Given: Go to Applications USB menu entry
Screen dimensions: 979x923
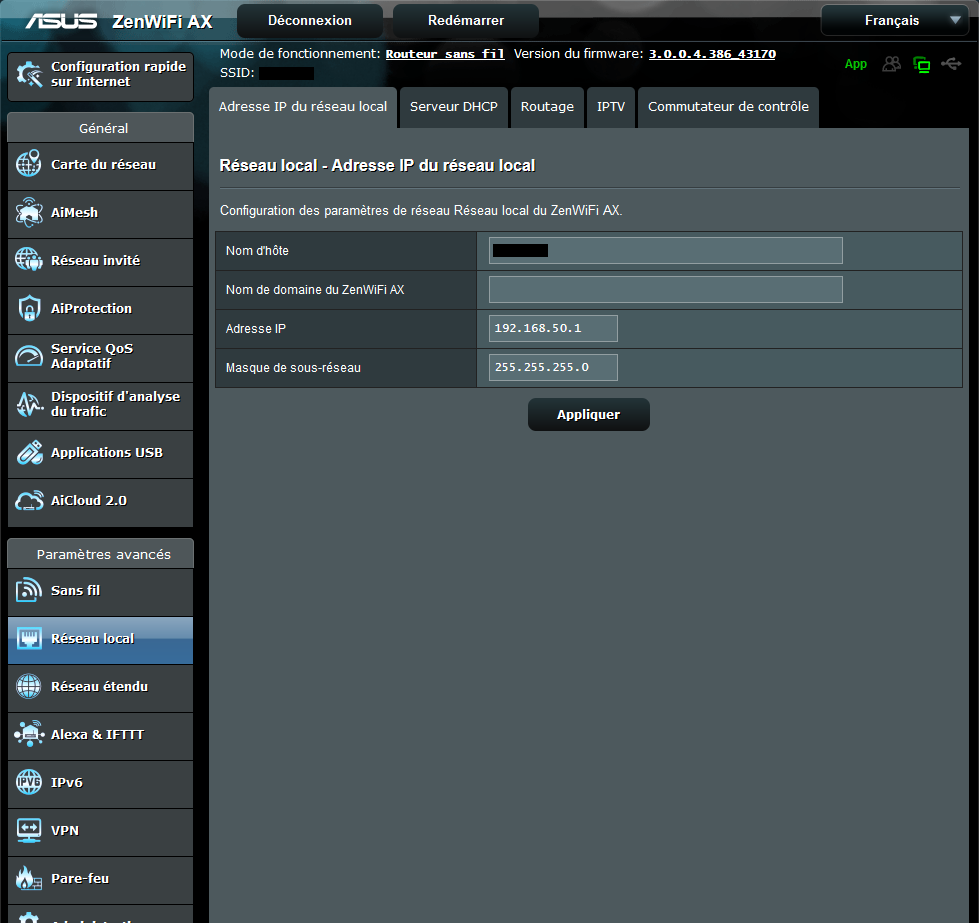Looking at the screenshot, I should click(101, 455).
